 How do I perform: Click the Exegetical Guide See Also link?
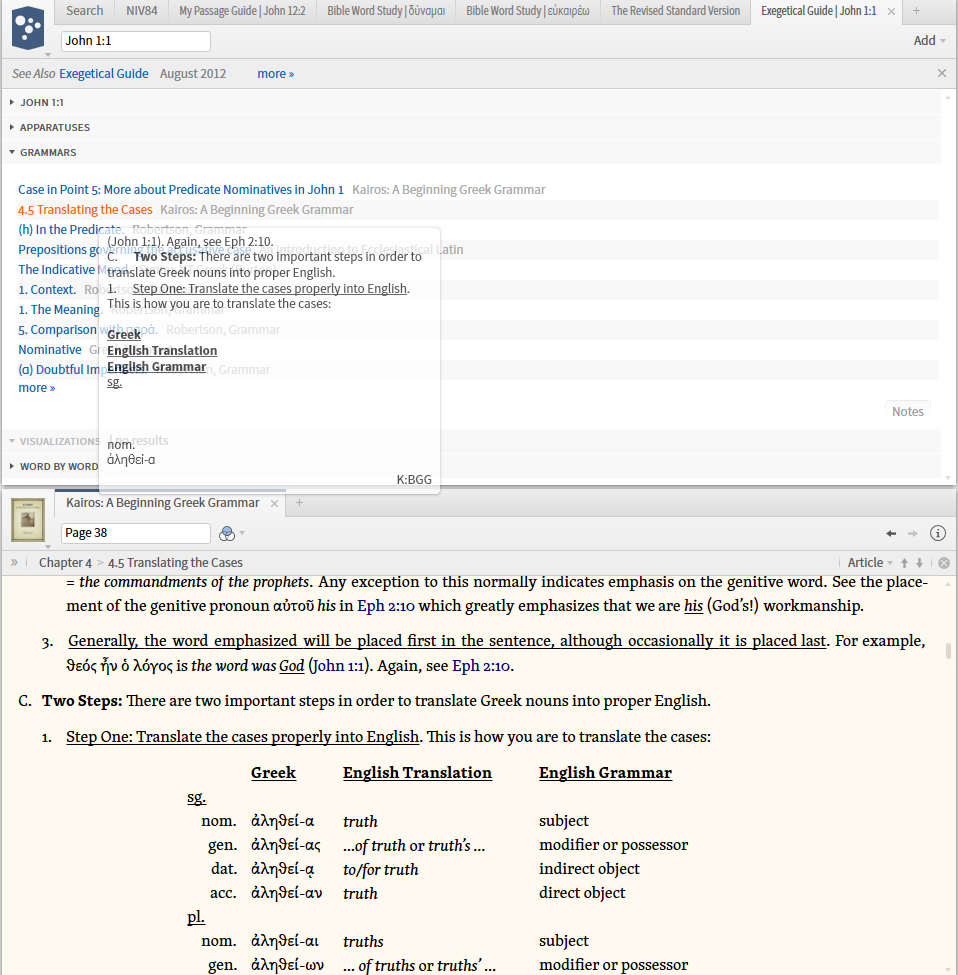click(x=104, y=73)
